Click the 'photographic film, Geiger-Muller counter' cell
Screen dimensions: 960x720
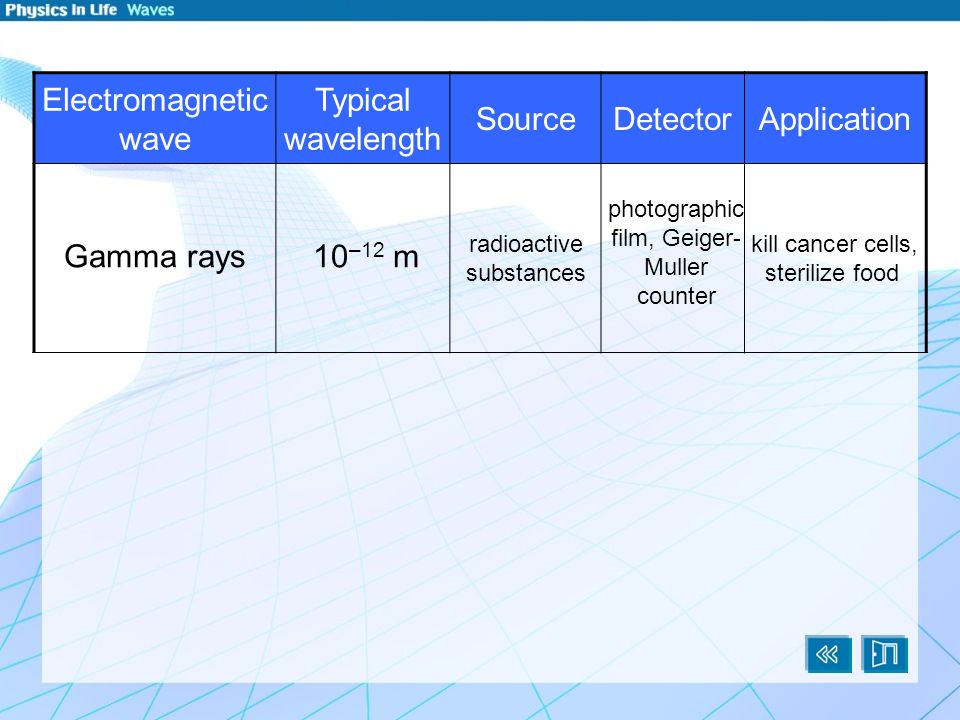[672, 258]
